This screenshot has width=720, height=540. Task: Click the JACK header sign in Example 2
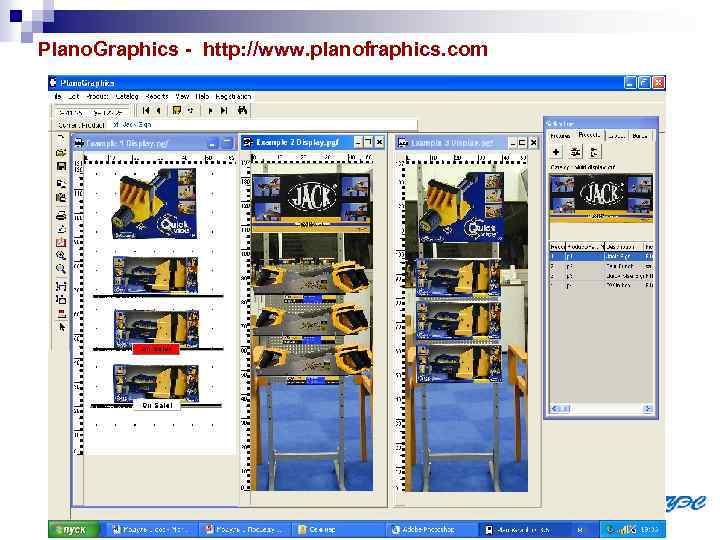coord(311,201)
